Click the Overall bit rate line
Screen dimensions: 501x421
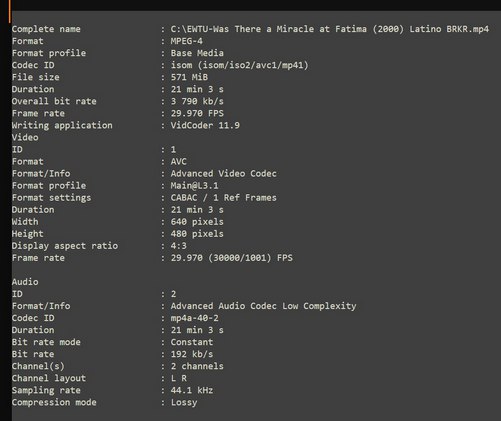118,101
